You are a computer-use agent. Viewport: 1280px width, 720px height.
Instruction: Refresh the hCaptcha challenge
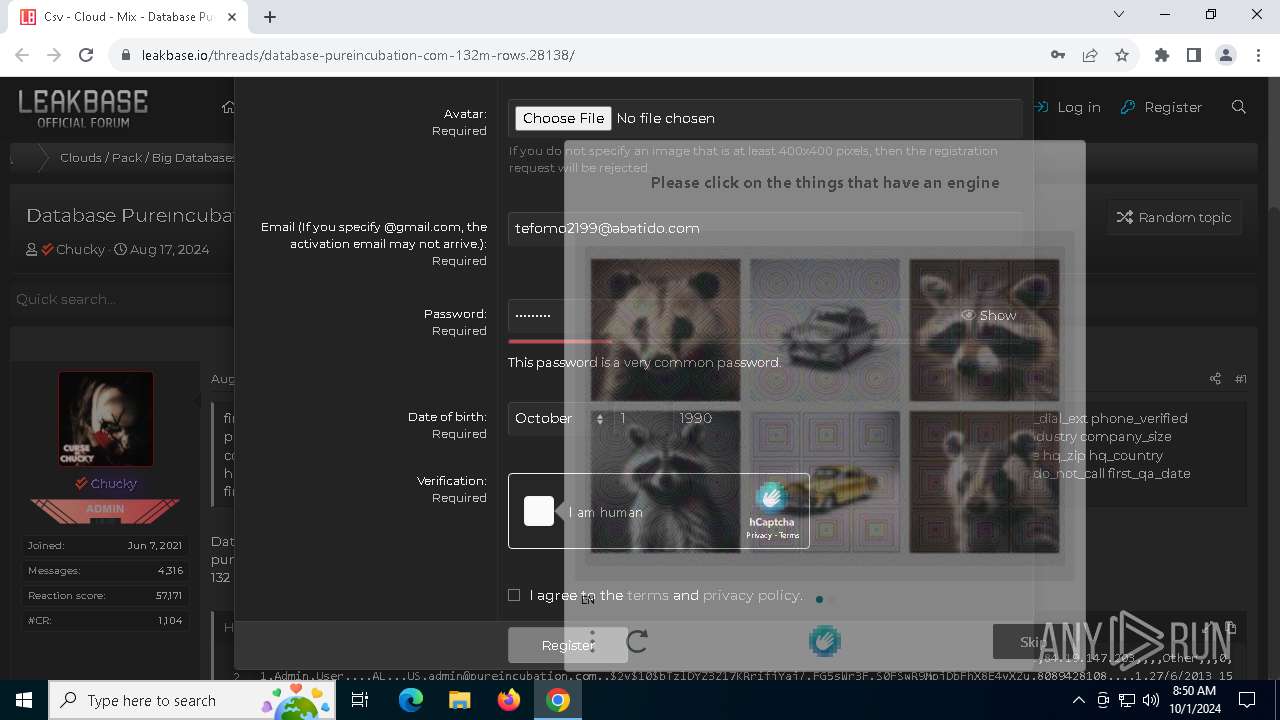point(637,641)
